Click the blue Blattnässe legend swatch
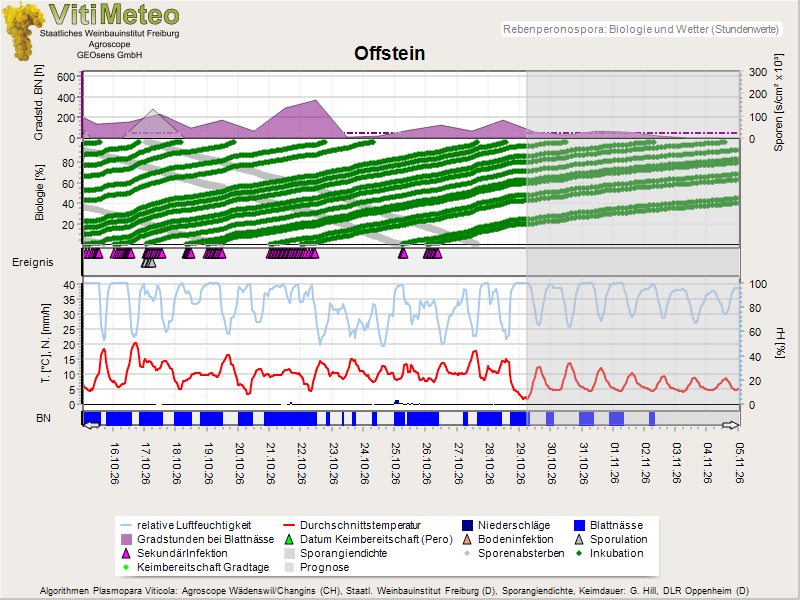Image resolution: width=800 pixels, height=600 pixels. coord(579,525)
